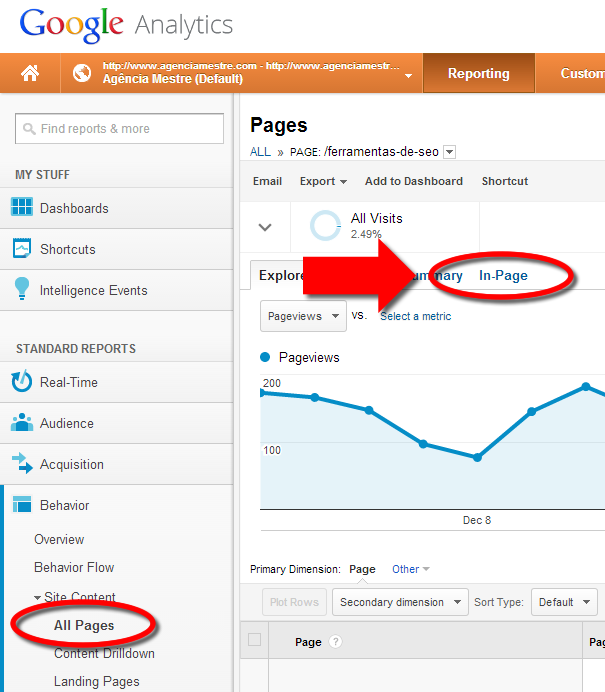The image size is (605, 692).
Task: Click the Find reports & more search box
Action: pos(119,128)
